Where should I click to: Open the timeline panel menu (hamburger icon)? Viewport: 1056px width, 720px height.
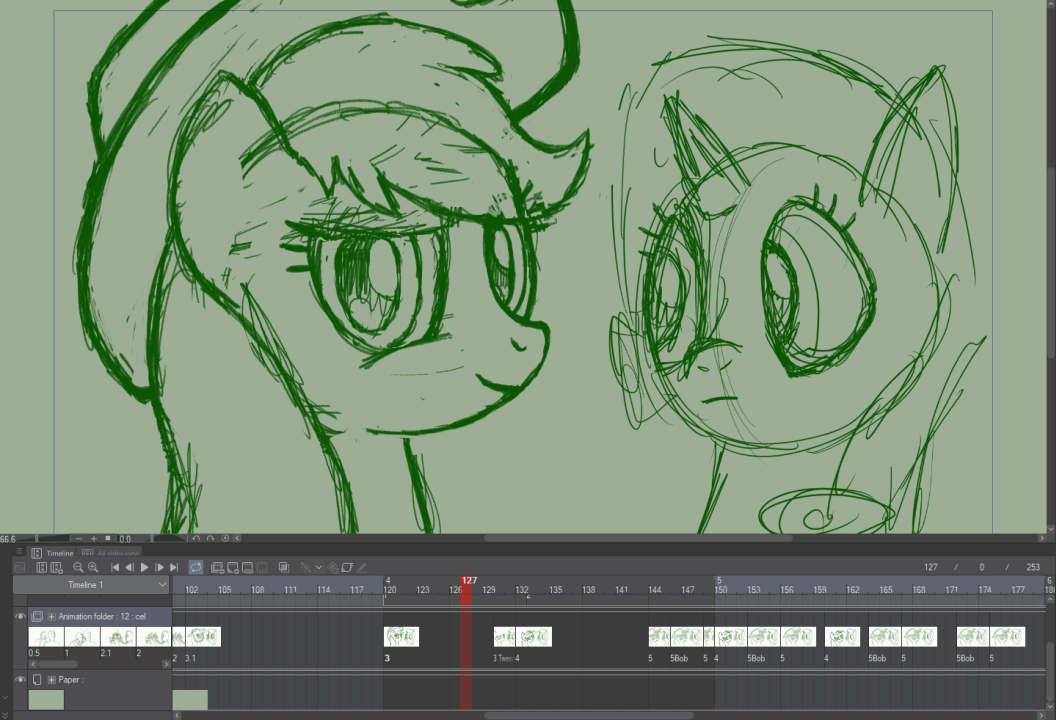20,552
